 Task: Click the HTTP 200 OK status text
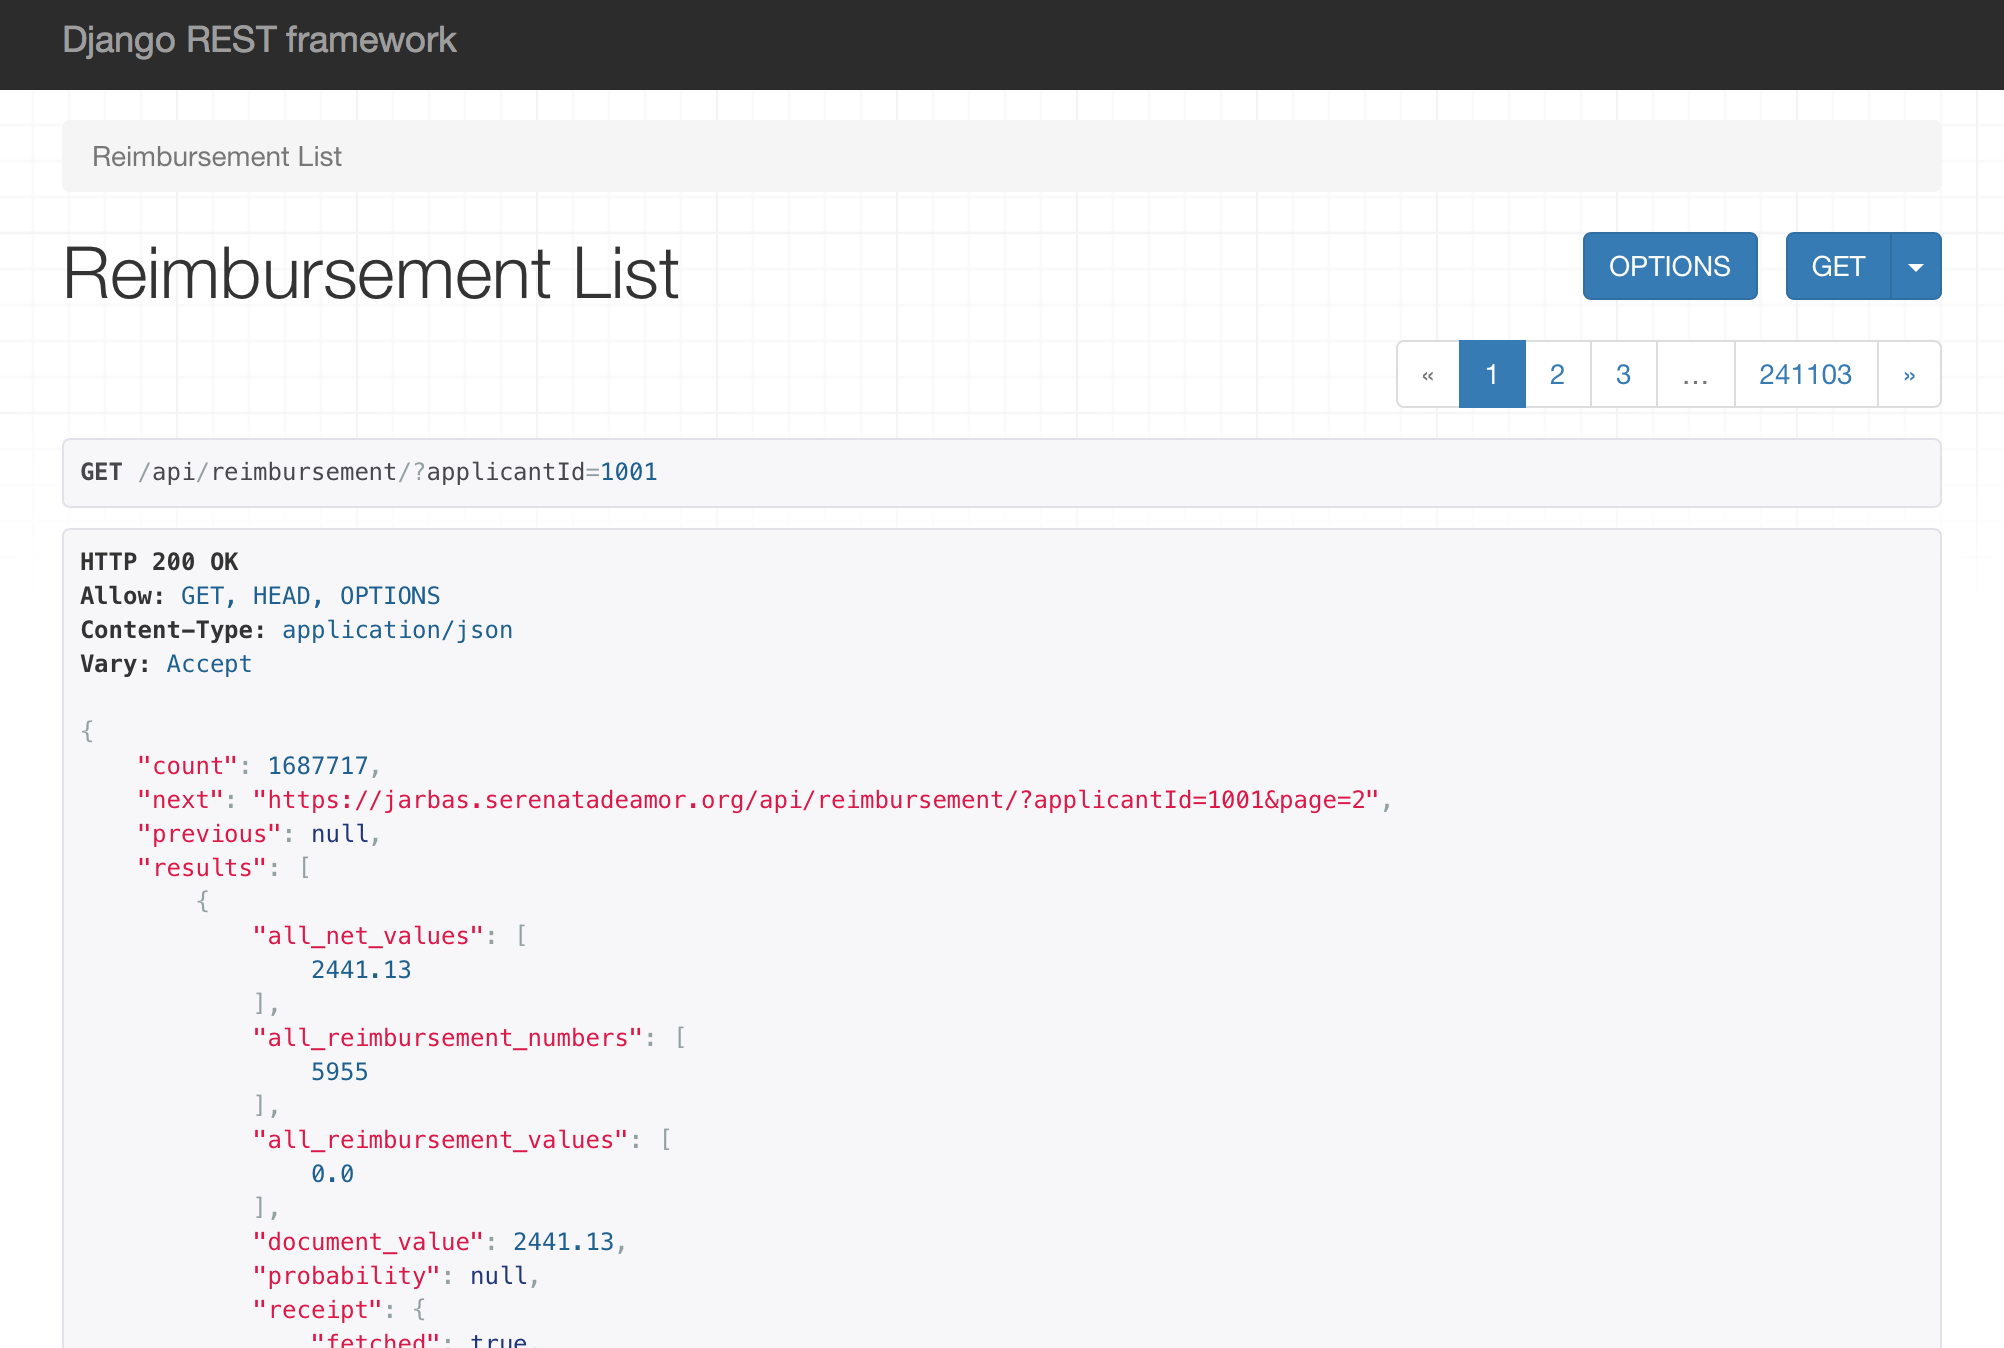pos(159,562)
